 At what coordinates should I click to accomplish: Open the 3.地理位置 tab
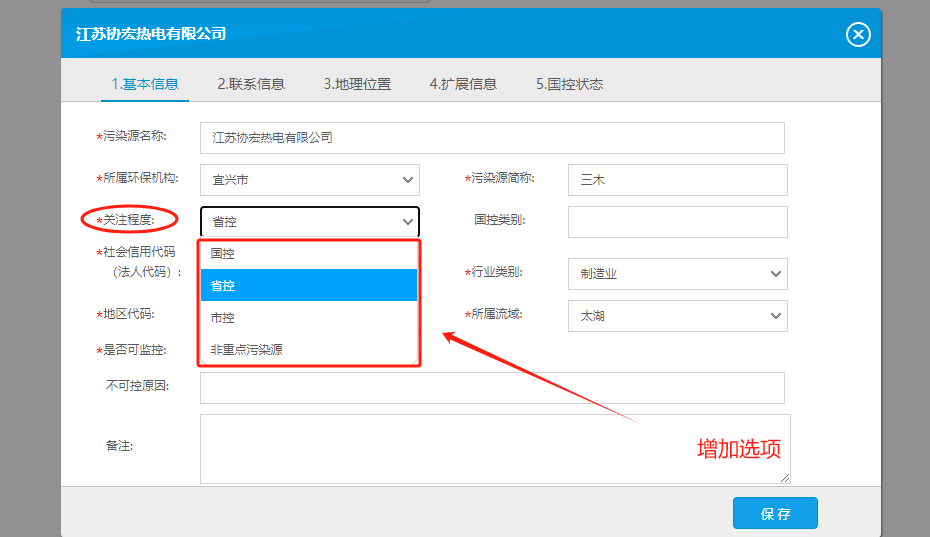click(357, 84)
